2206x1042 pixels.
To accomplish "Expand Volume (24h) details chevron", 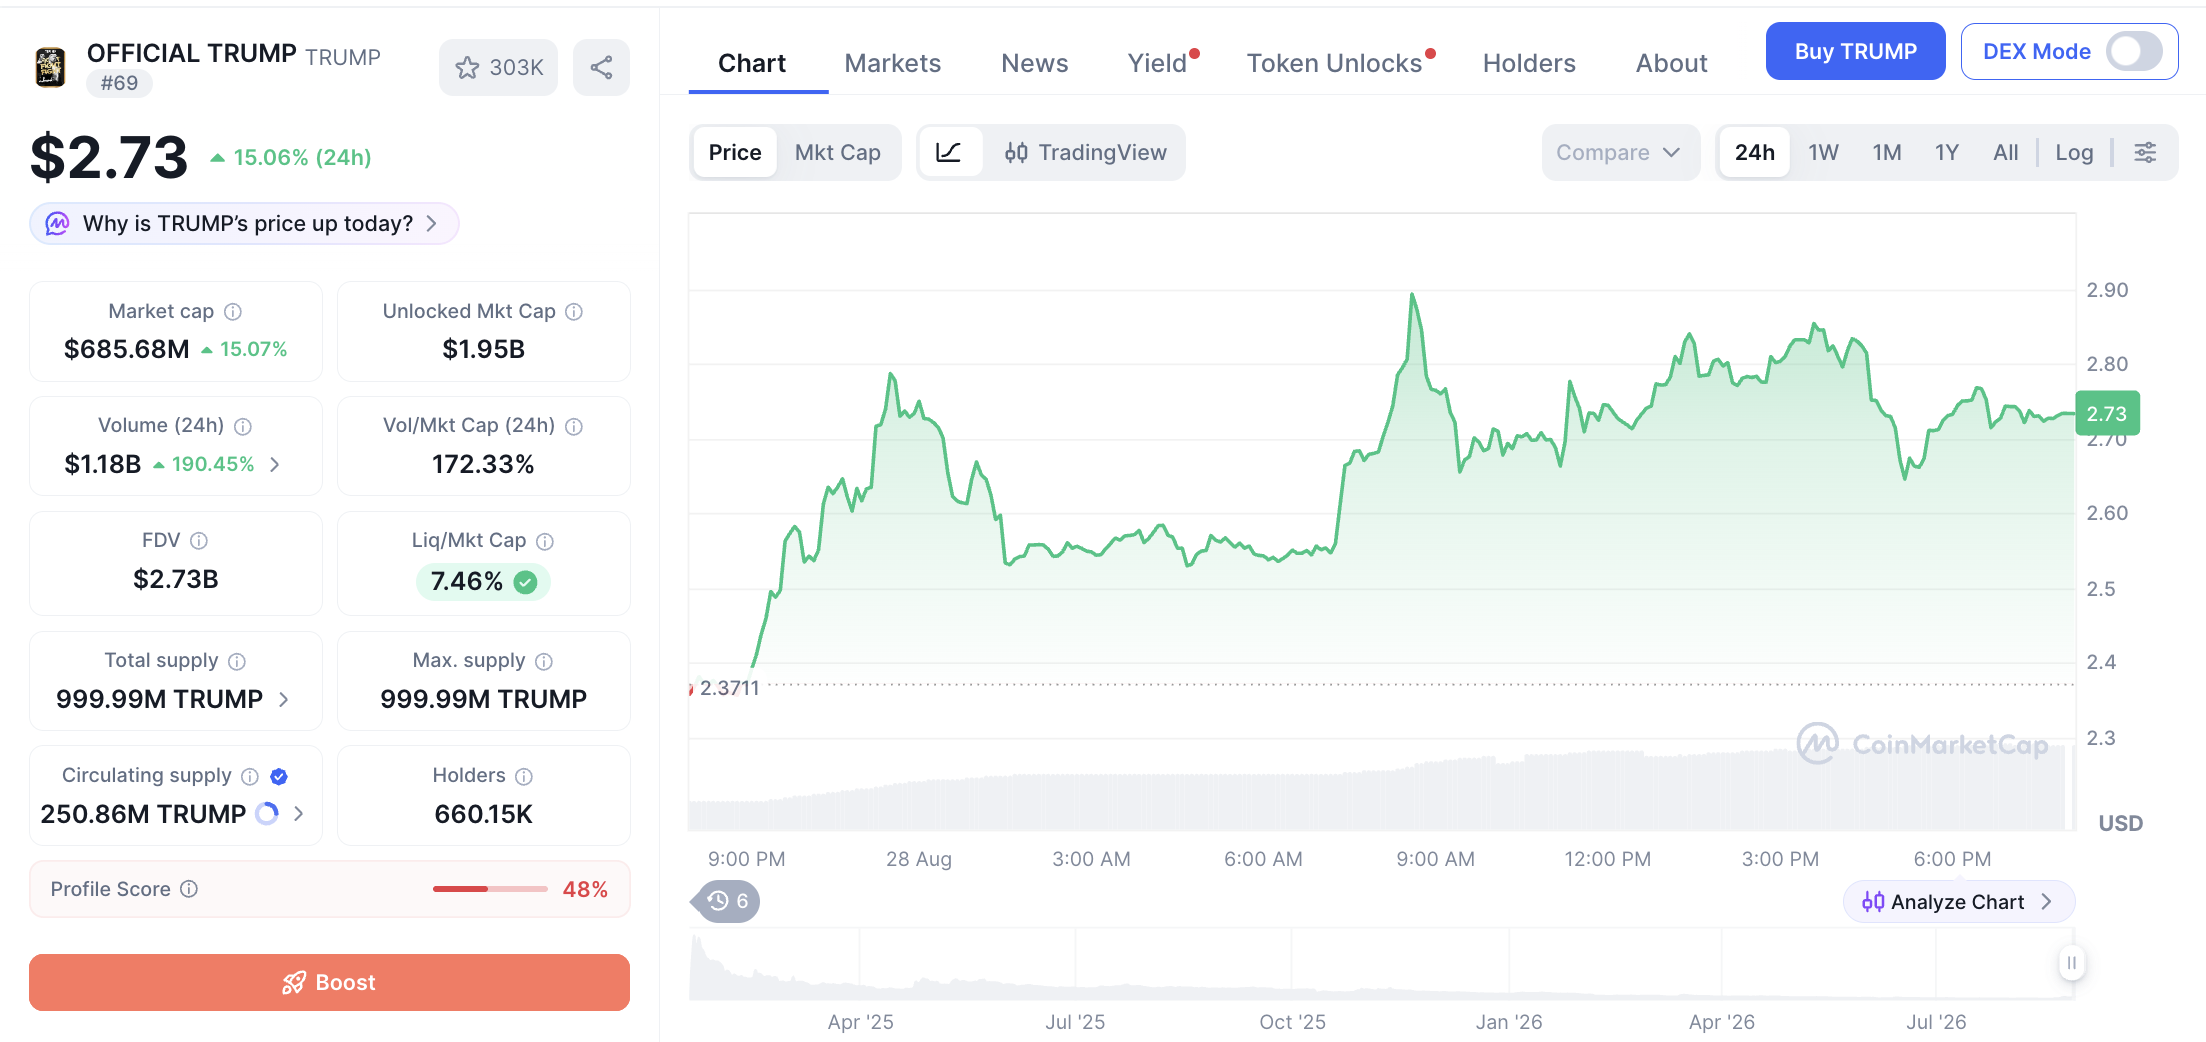I will [x=275, y=464].
